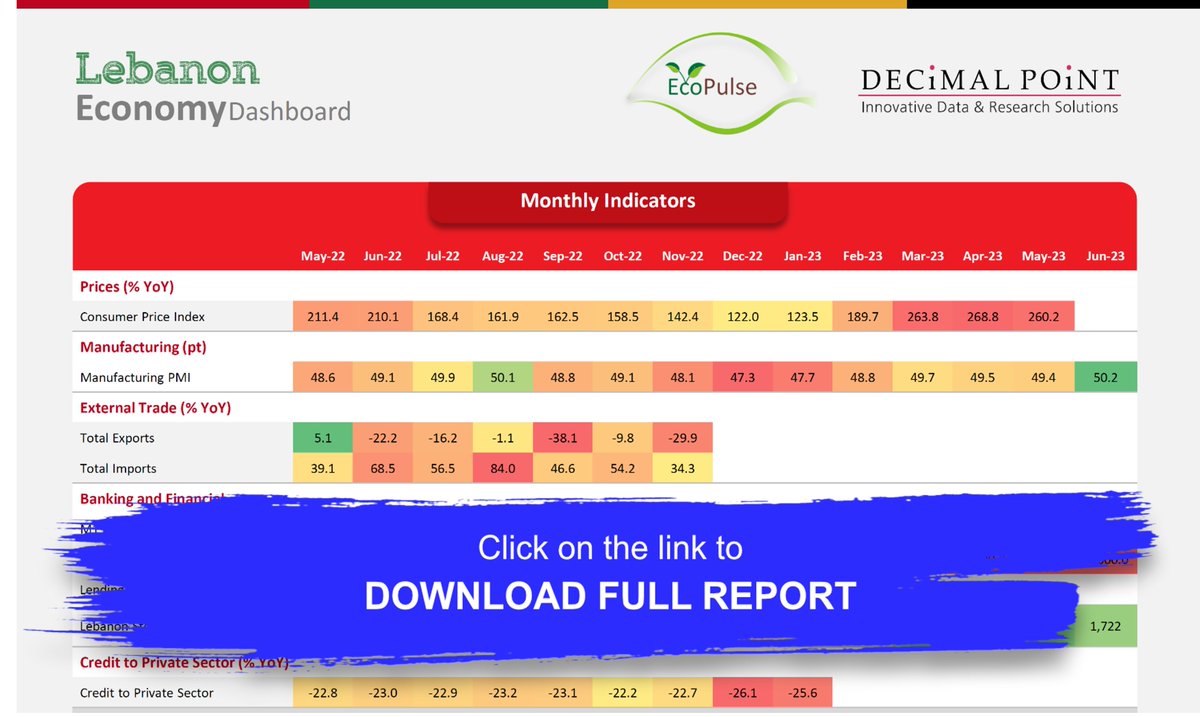Viewport: 1200px width, 717px height.
Task: Click the CPI value 168.4 for Jul-22
Action: click(442, 317)
